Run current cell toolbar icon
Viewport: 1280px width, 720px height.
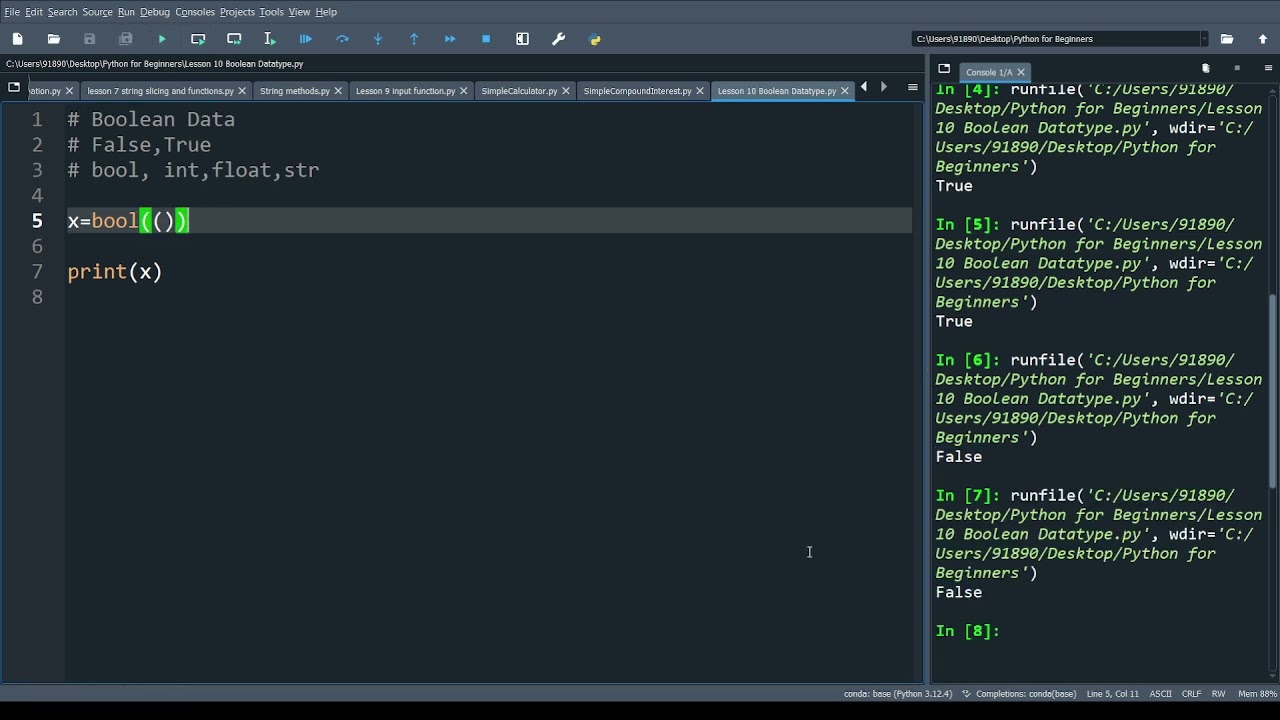198,39
